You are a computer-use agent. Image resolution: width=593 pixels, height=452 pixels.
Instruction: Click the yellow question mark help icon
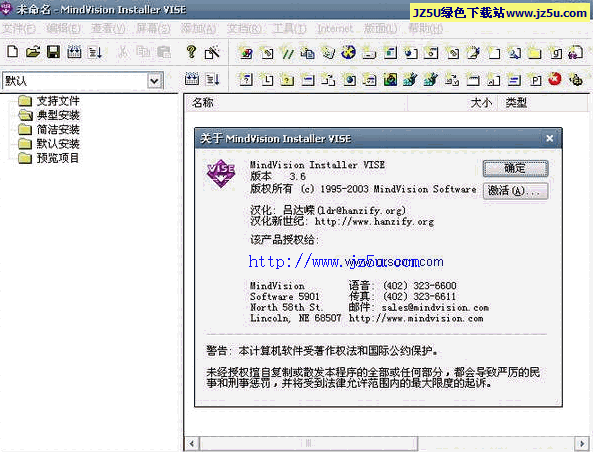pyautogui.click(x=191, y=52)
